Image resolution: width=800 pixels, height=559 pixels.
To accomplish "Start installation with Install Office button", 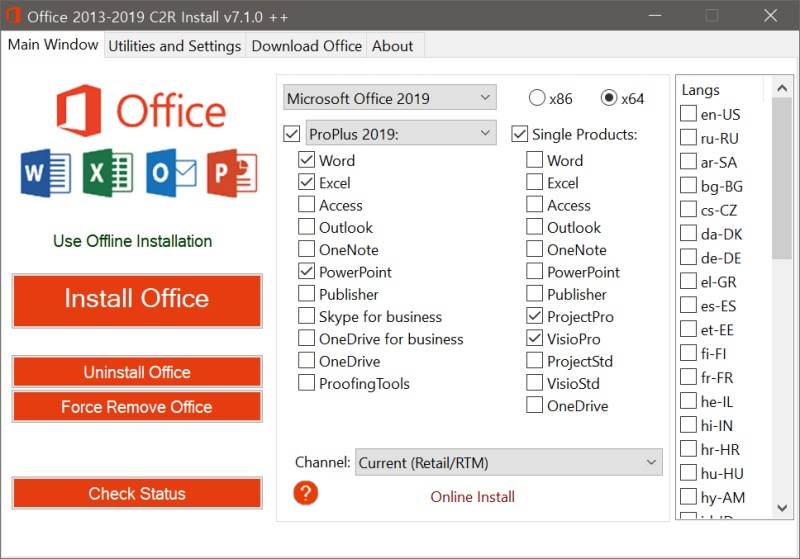I will (x=137, y=300).
